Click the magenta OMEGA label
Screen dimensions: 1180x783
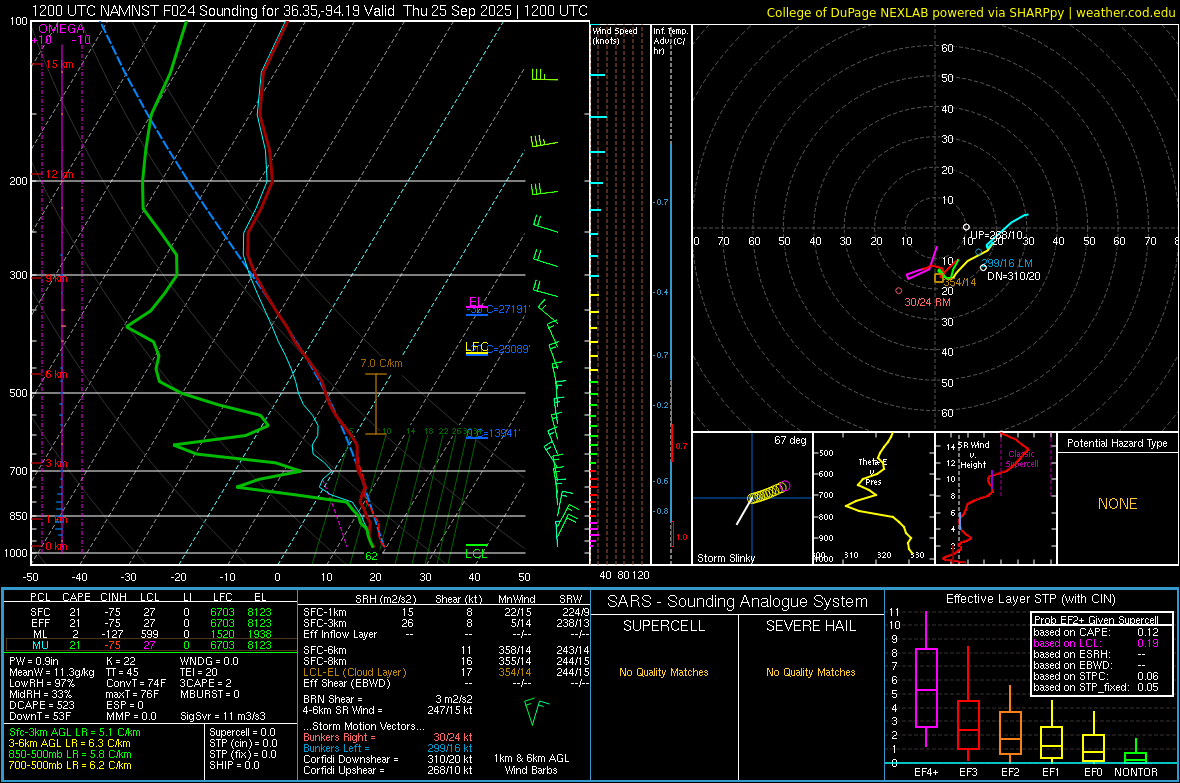[x=61, y=29]
